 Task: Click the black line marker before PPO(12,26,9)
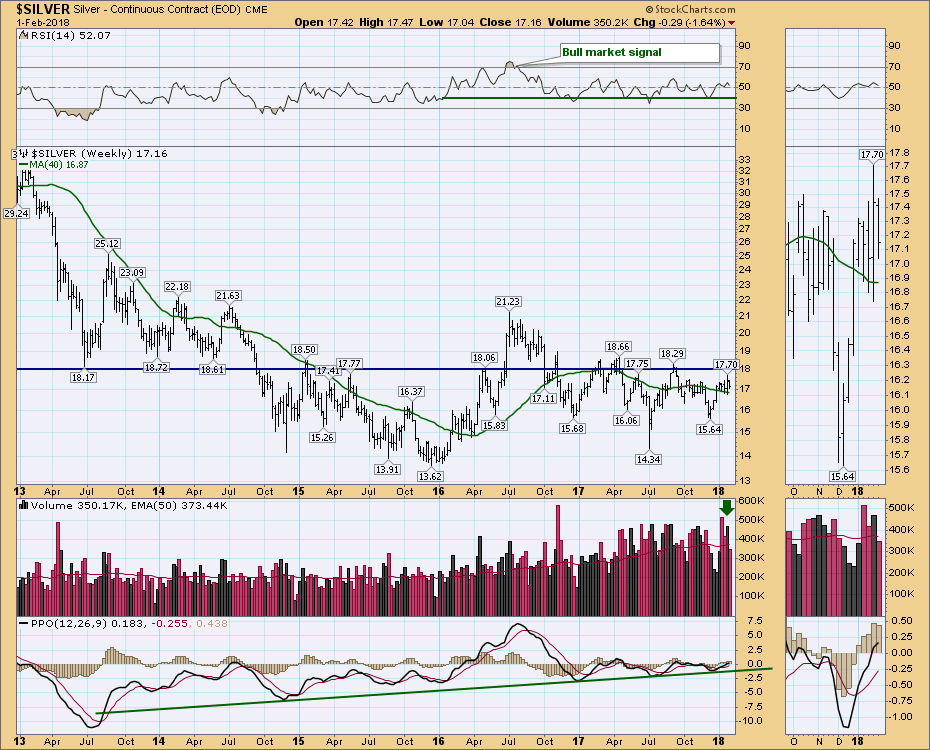23,624
